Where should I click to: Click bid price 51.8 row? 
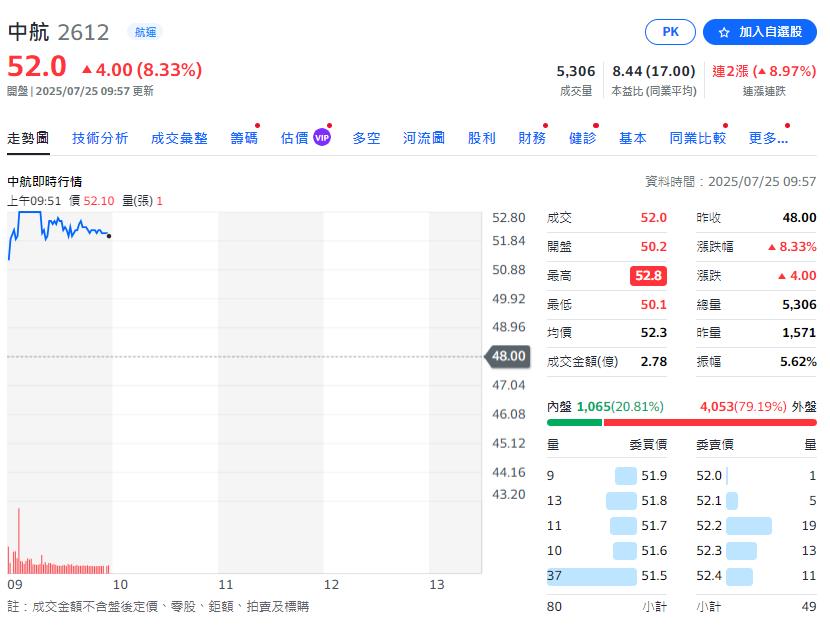[x=607, y=501]
